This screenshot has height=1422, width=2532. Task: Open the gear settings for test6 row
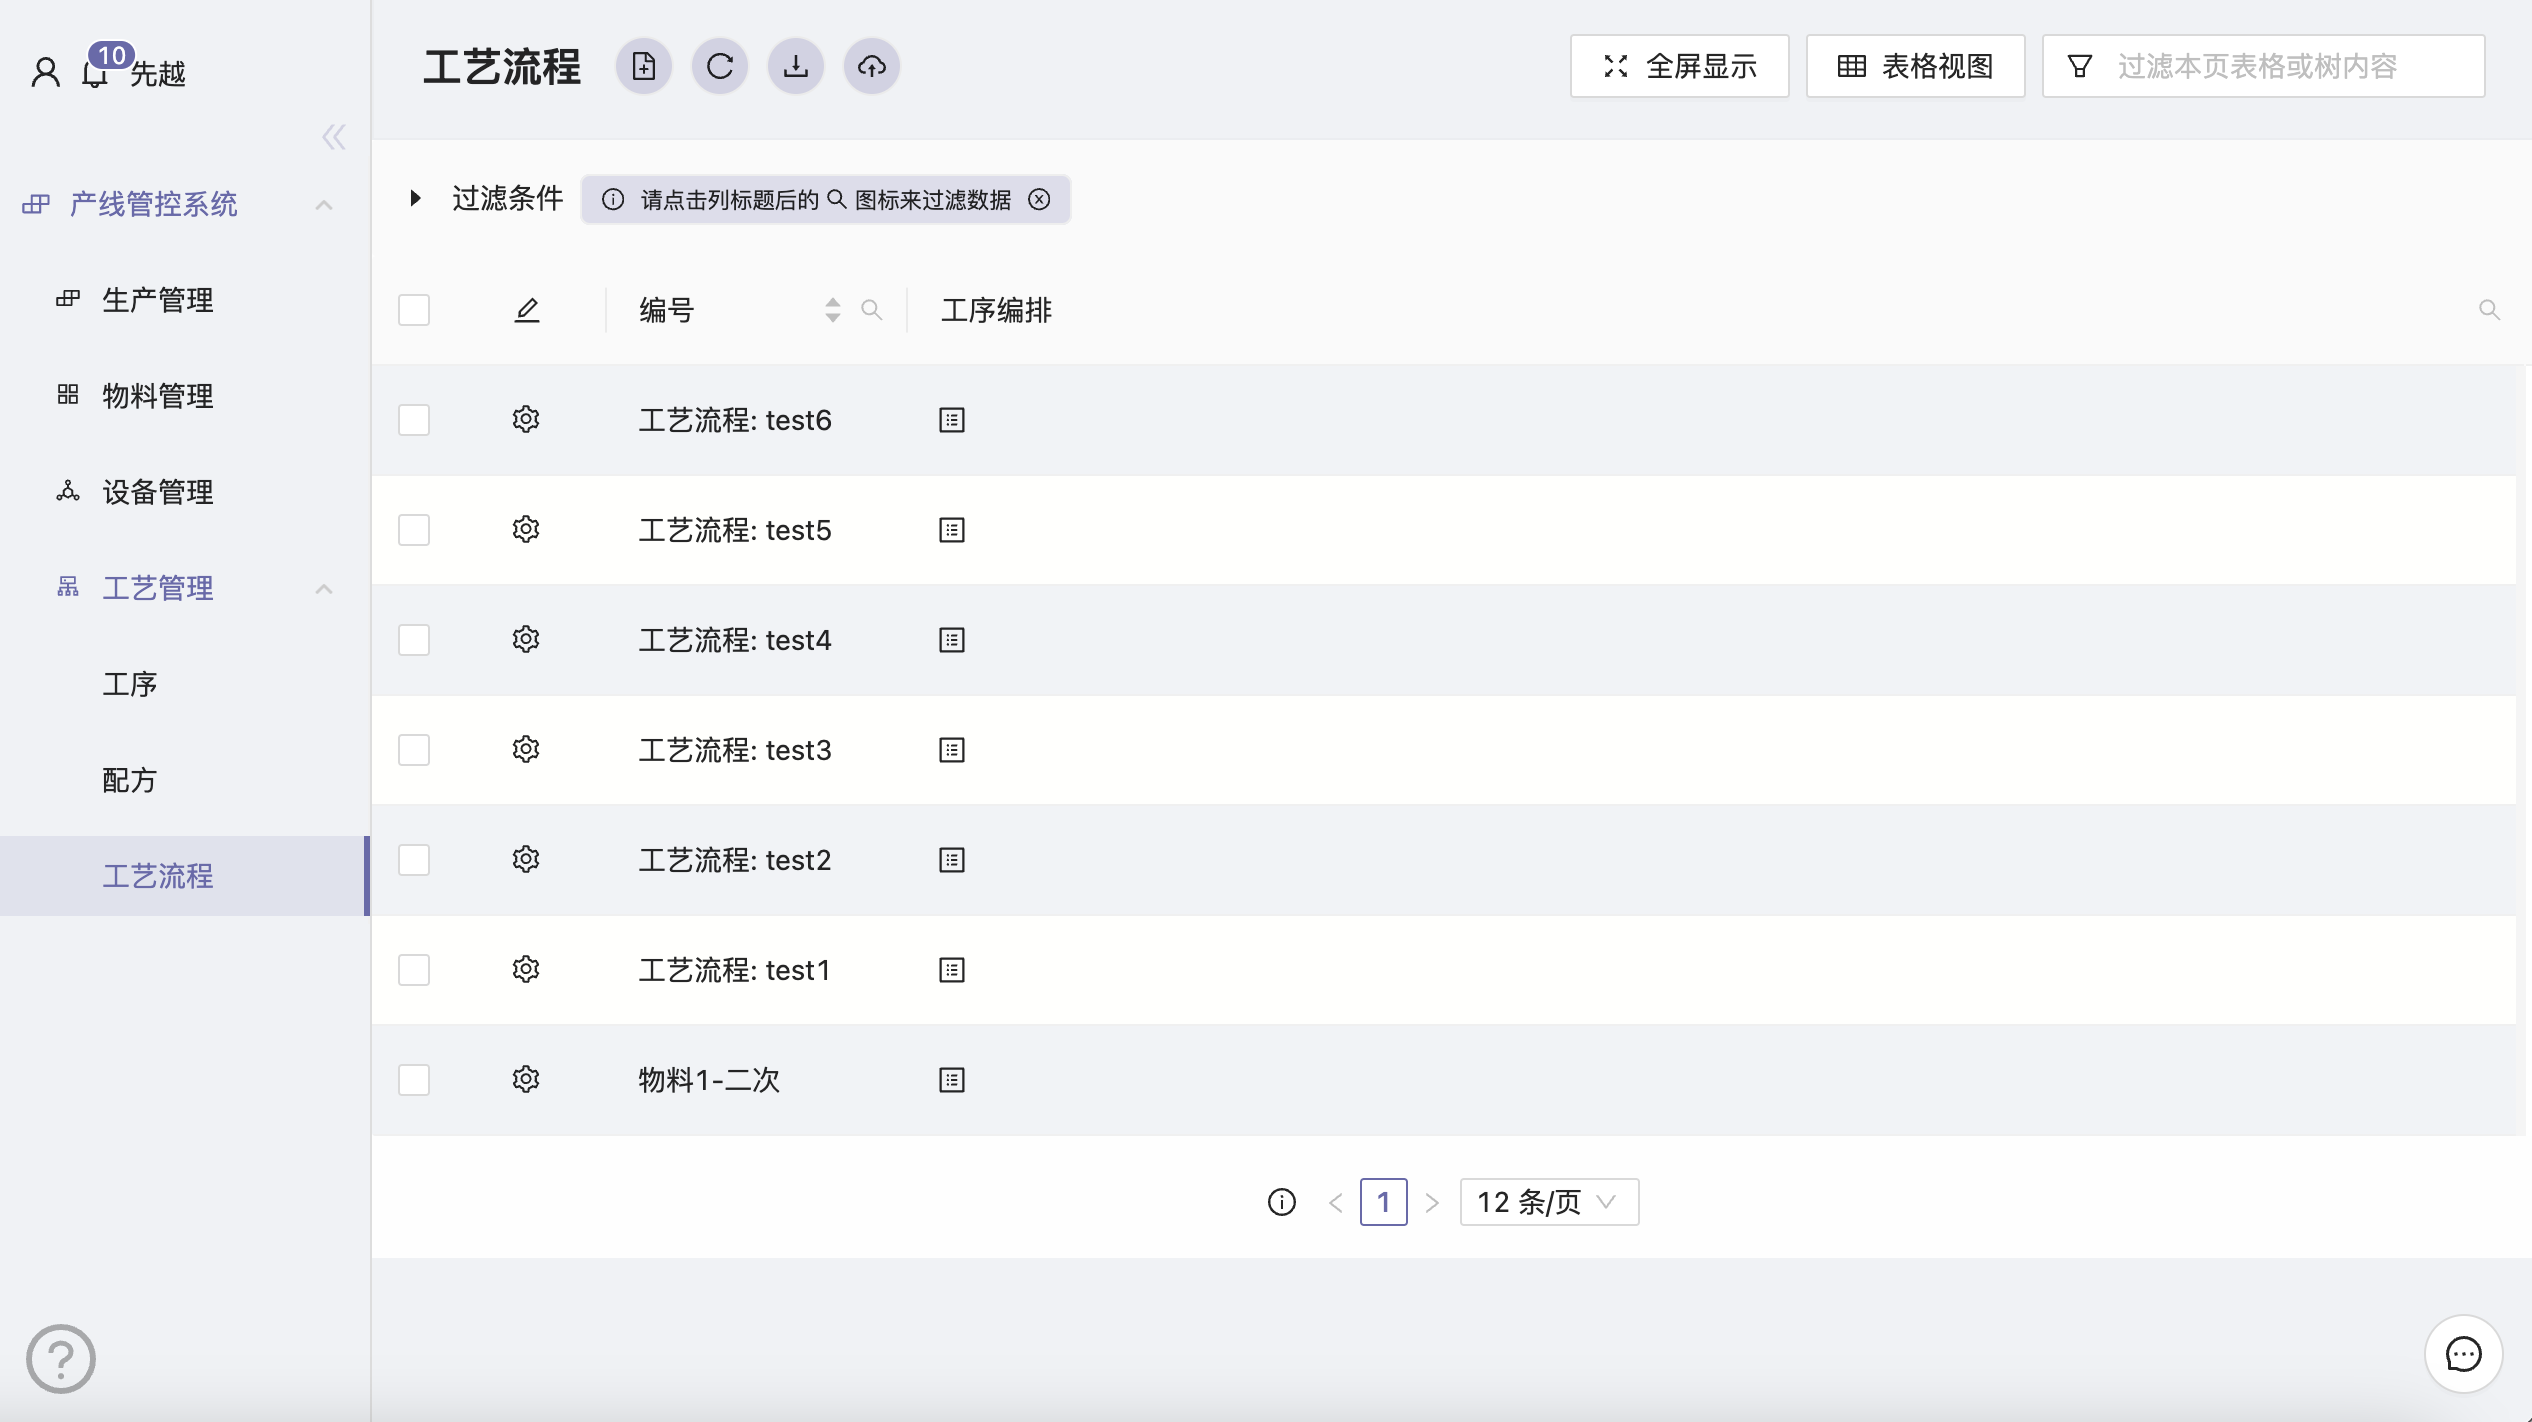[526, 419]
